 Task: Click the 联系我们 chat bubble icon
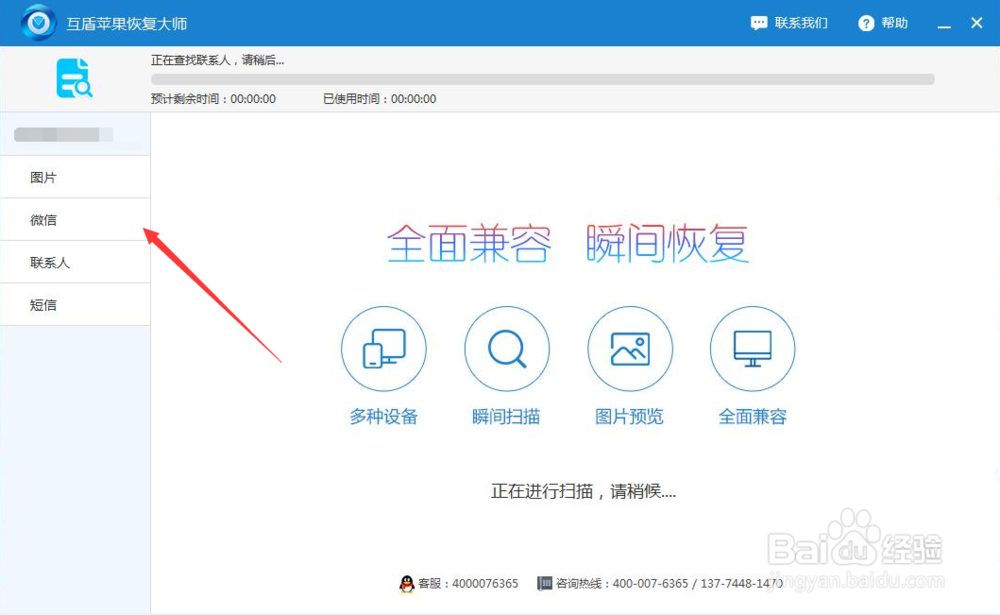[757, 22]
